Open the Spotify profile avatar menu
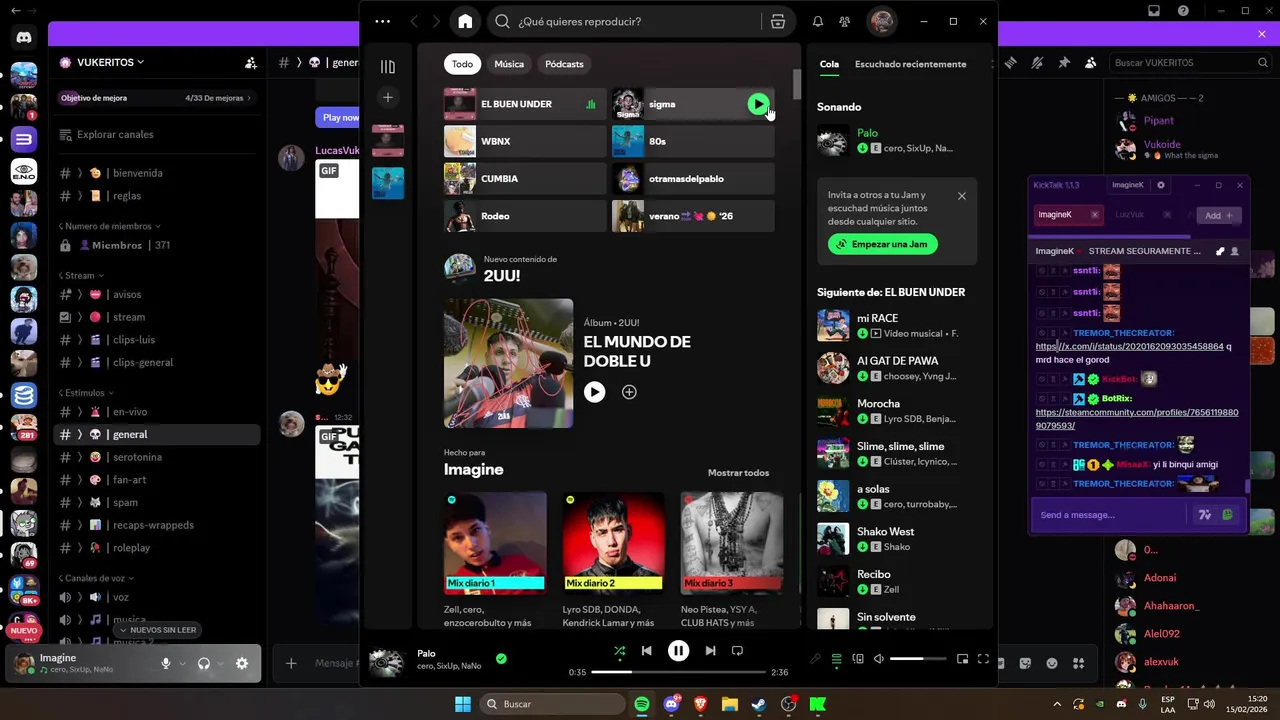The image size is (1280, 720). click(x=881, y=21)
